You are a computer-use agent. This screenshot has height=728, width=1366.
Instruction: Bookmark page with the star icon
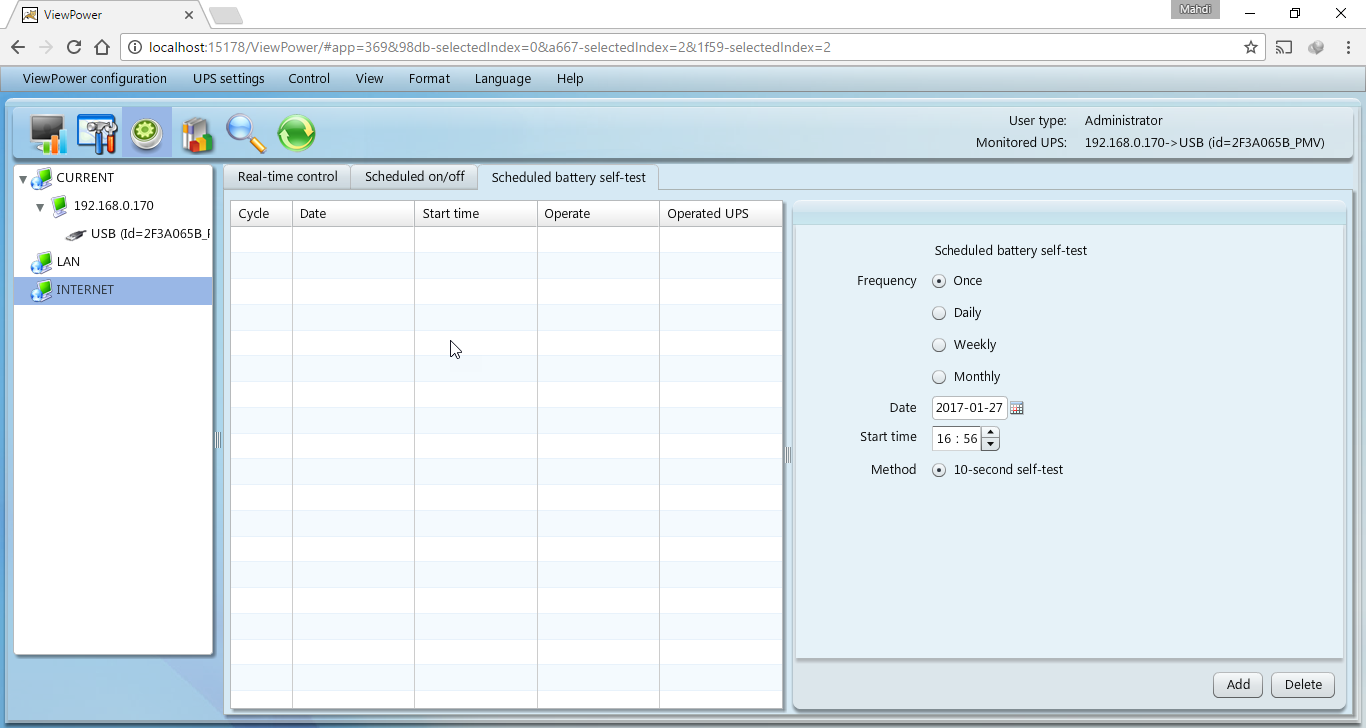[1250, 47]
